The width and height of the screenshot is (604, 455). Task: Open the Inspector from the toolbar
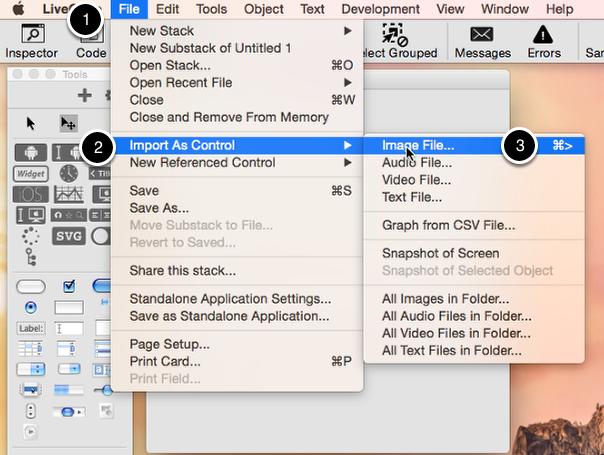point(32,41)
